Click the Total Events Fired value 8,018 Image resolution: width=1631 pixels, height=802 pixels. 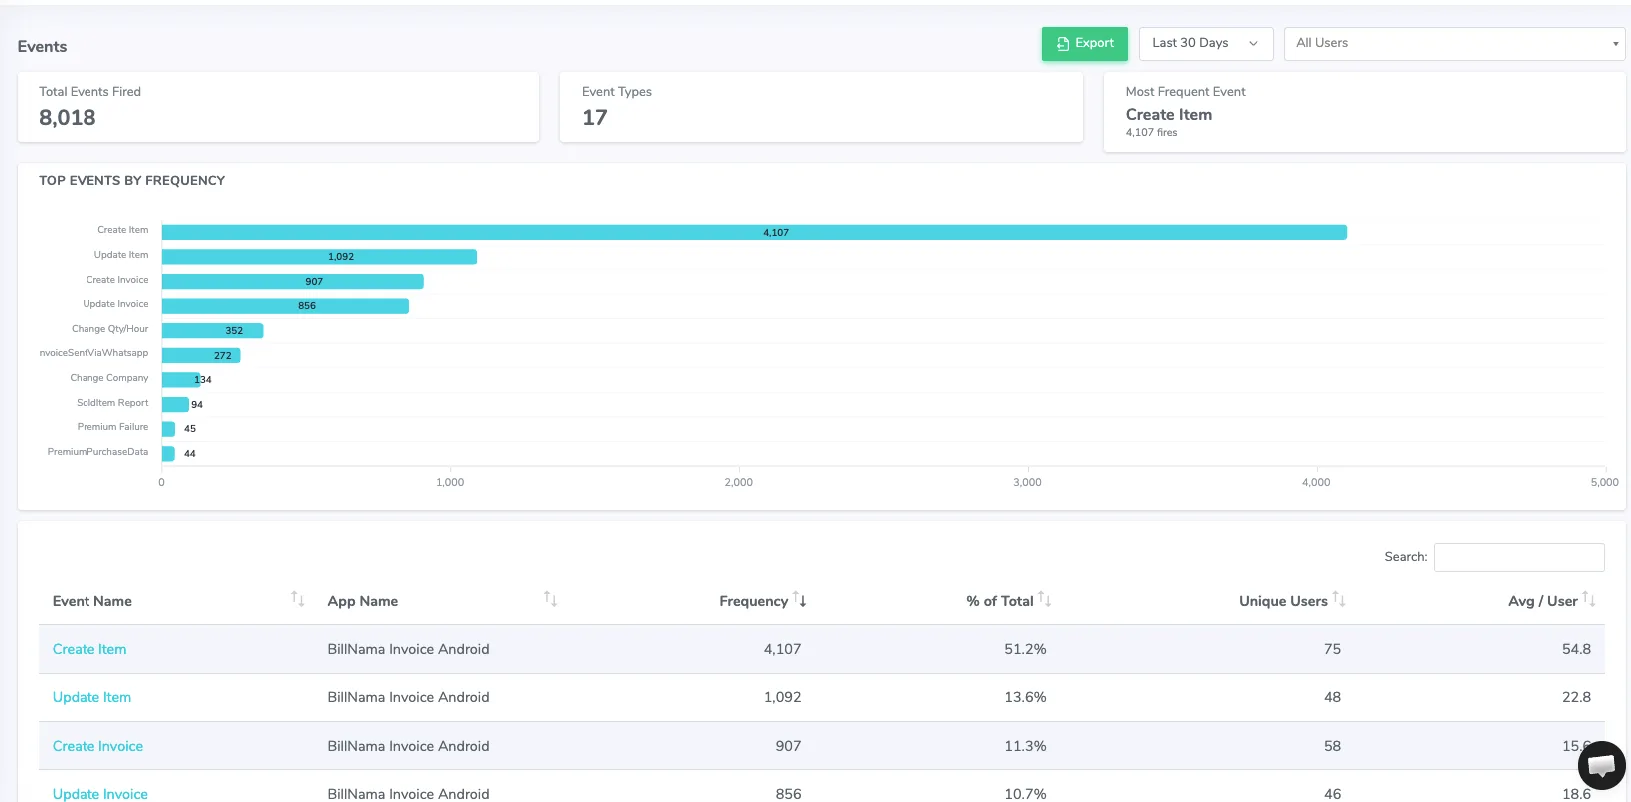[x=67, y=118]
